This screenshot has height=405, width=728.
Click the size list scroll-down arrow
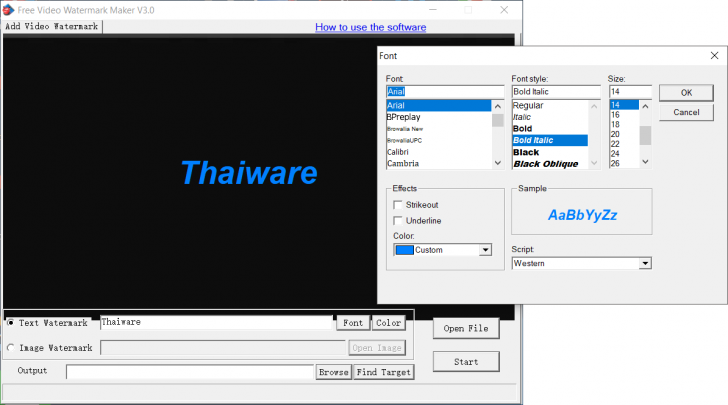point(645,162)
